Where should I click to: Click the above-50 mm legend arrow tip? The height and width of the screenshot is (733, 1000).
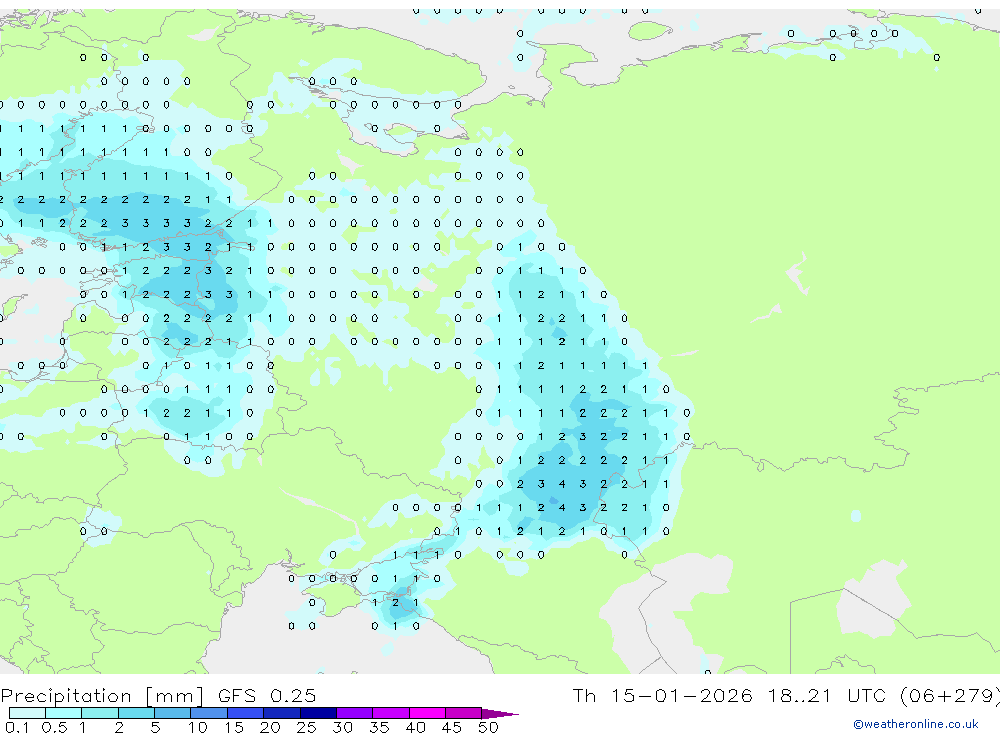(x=500, y=713)
